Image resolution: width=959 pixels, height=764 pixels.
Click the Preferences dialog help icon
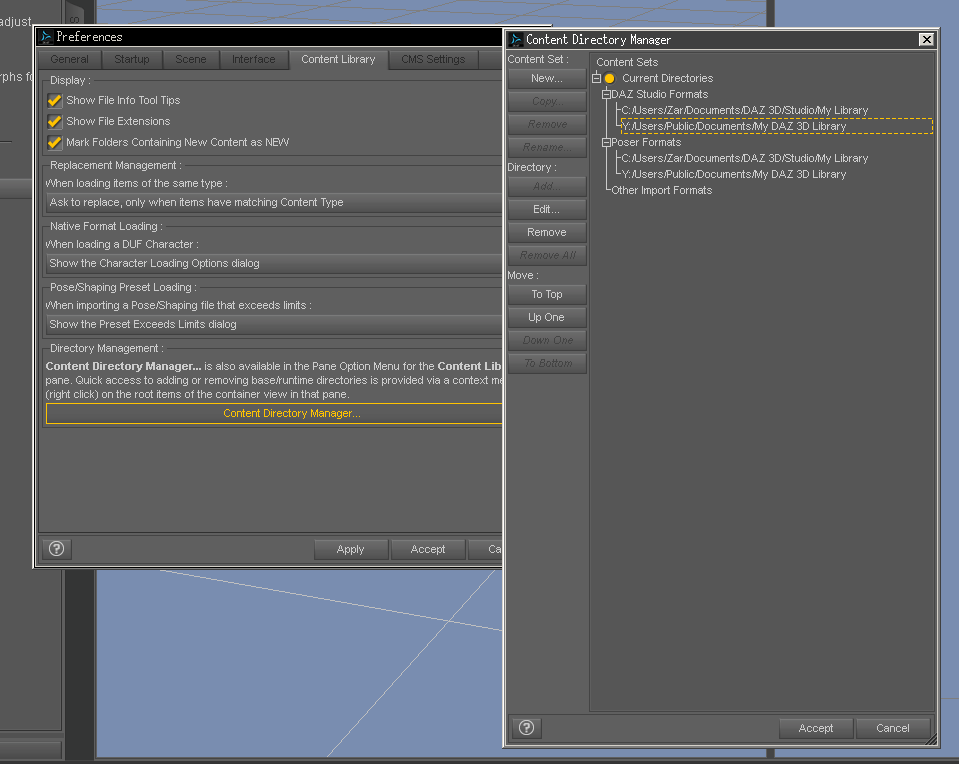click(x=57, y=549)
